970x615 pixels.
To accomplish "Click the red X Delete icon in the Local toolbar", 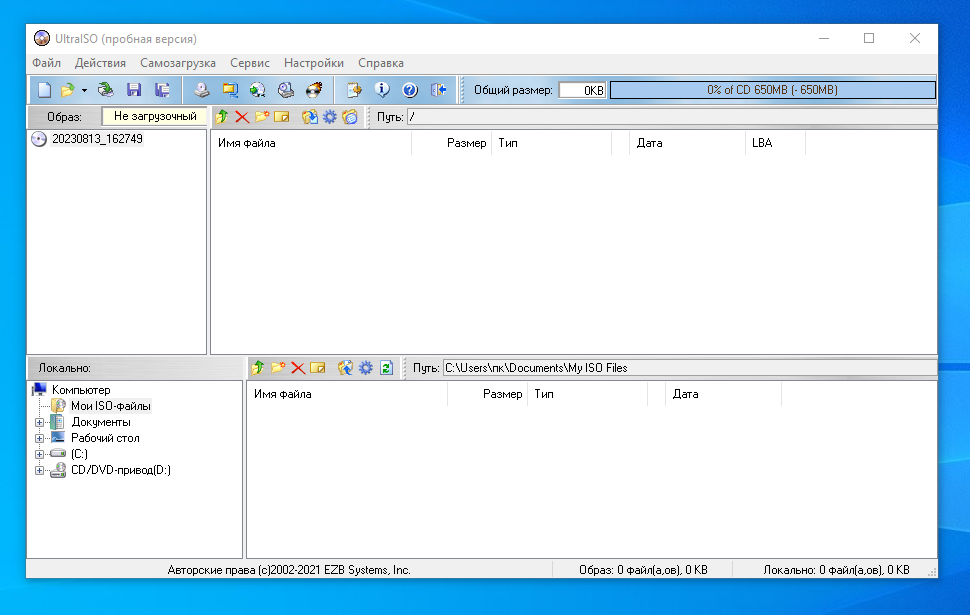I will (x=298, y=368).
